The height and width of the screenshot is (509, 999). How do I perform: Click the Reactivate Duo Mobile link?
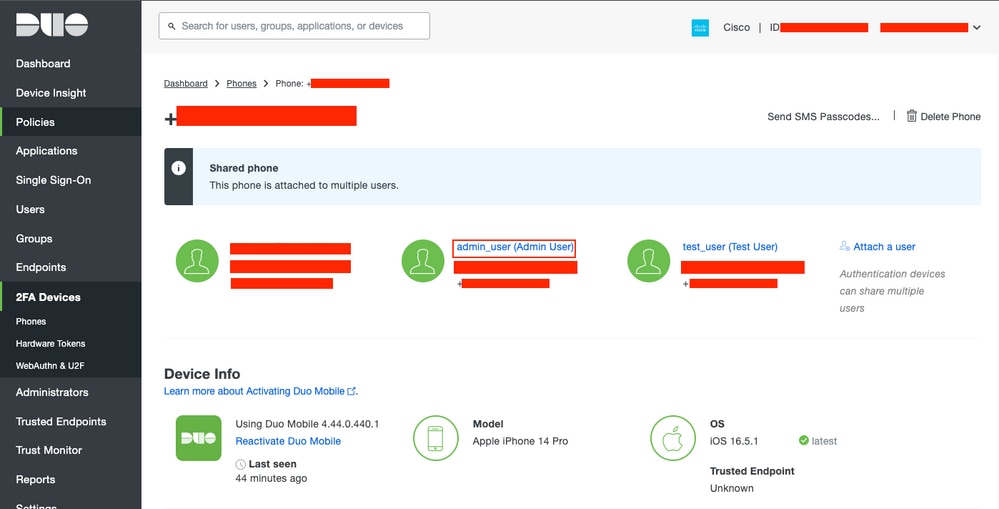coord(288,441)
